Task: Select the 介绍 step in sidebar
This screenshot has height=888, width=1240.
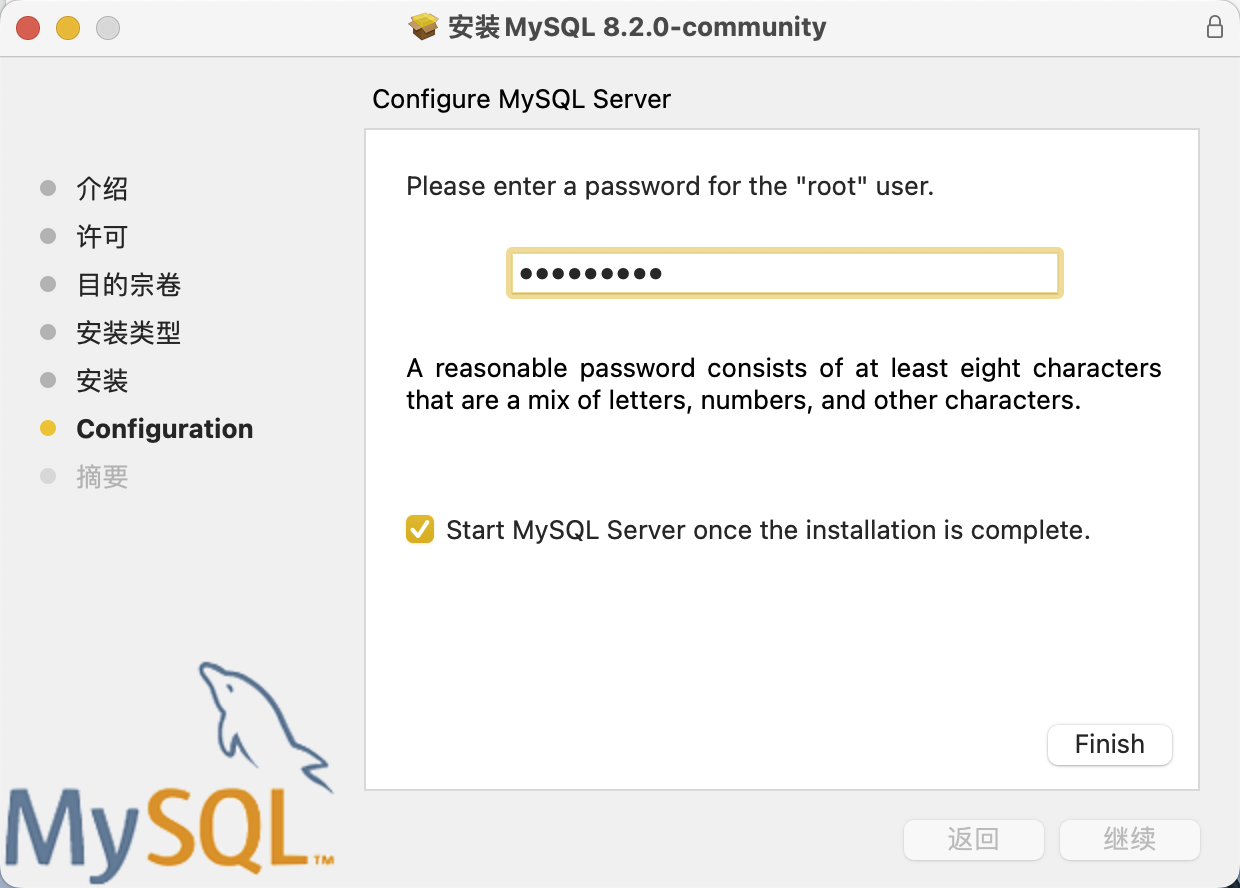Action: pos(102,189)
